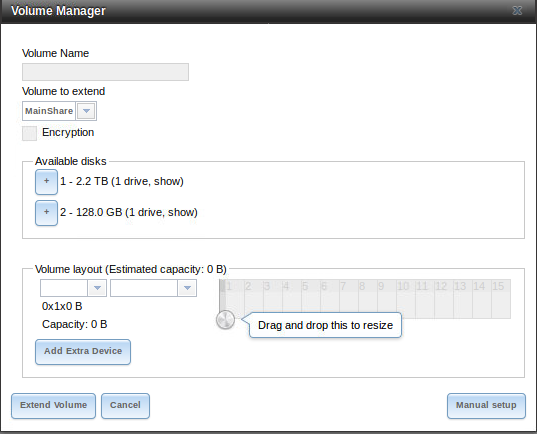
Task: Select column 1 in the disk layout grid
Action: [x=235, y=299]
